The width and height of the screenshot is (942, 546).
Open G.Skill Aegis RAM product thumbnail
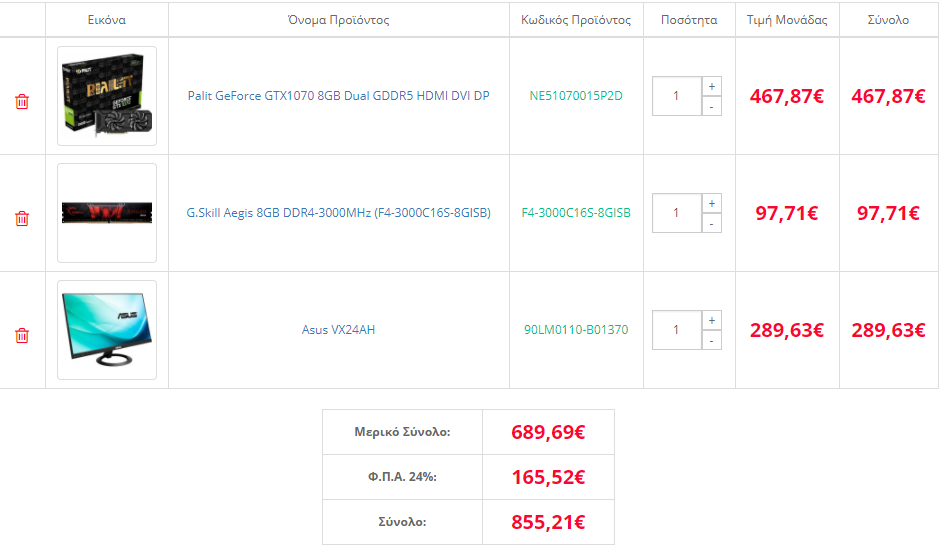(x=107, y=213)
